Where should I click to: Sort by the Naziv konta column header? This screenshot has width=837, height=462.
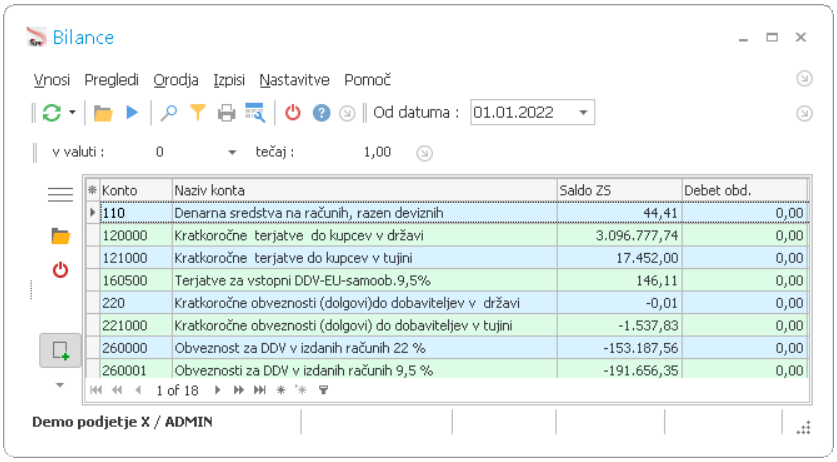click(365, 190)
